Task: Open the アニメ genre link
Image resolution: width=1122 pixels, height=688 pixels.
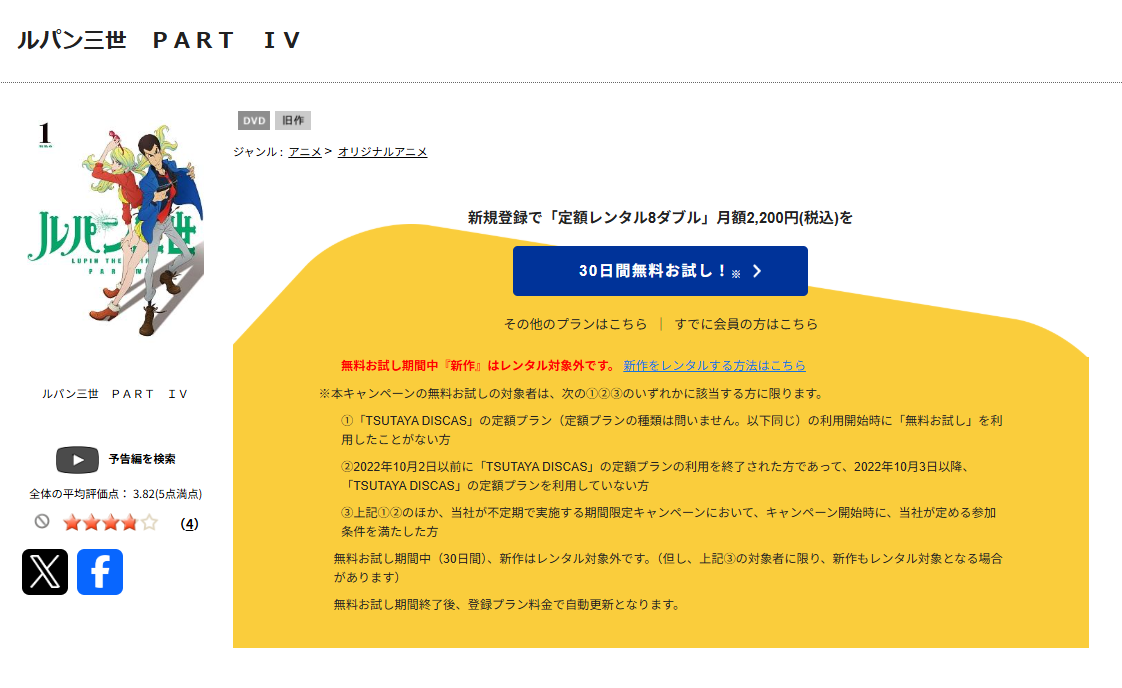Action: click(x=305, y=152)
